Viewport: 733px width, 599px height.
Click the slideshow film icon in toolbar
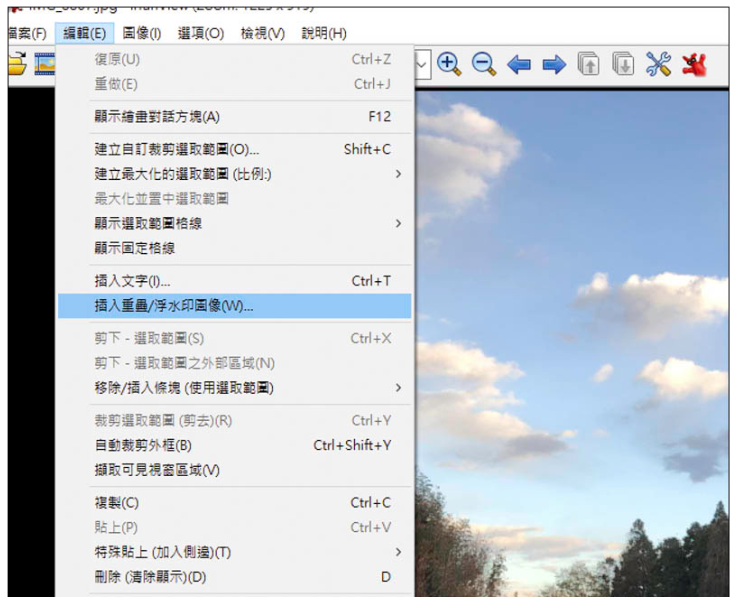pyautogui.click(x=44, y=64)
